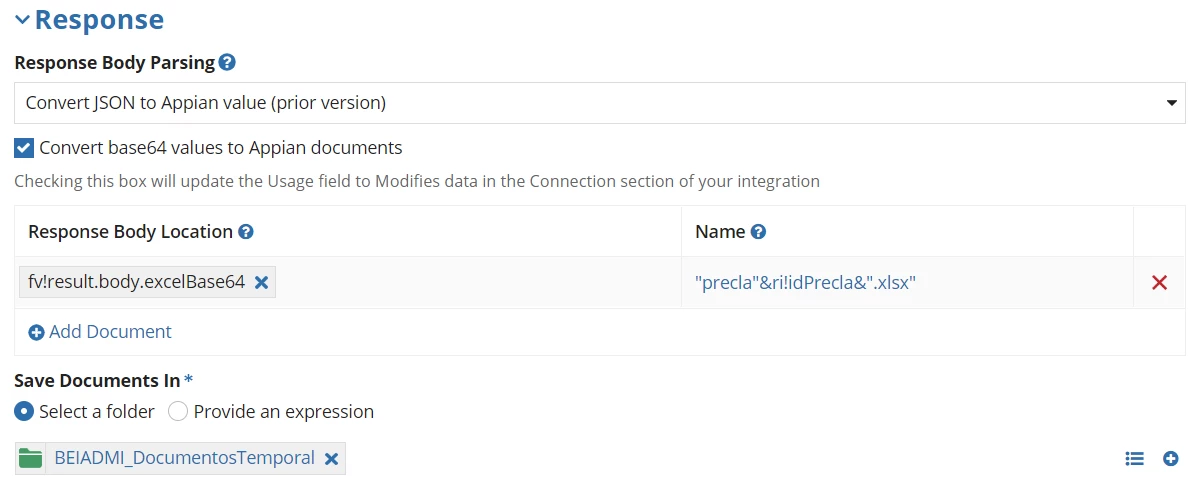The height and width of the screenshot is (492, 1204).
Task: Click the green folder icon
Action: (31, 458)
